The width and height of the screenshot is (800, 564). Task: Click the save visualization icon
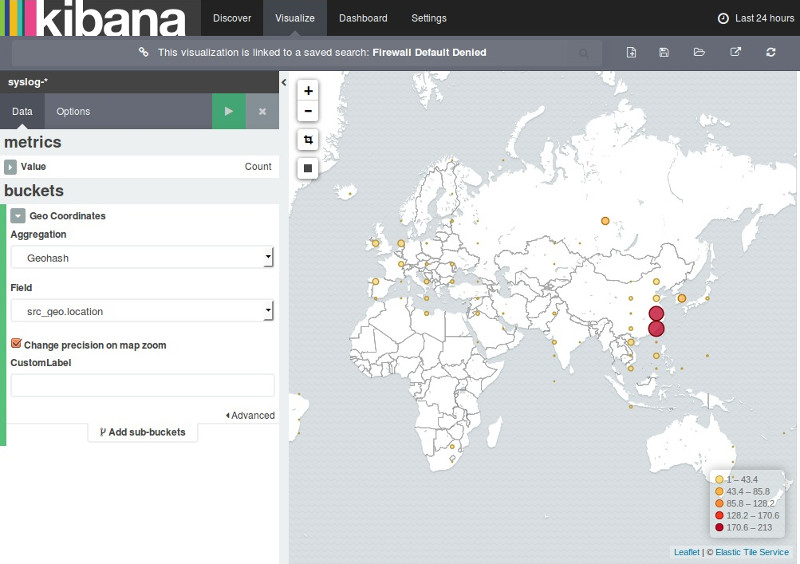tap(664, 52)
